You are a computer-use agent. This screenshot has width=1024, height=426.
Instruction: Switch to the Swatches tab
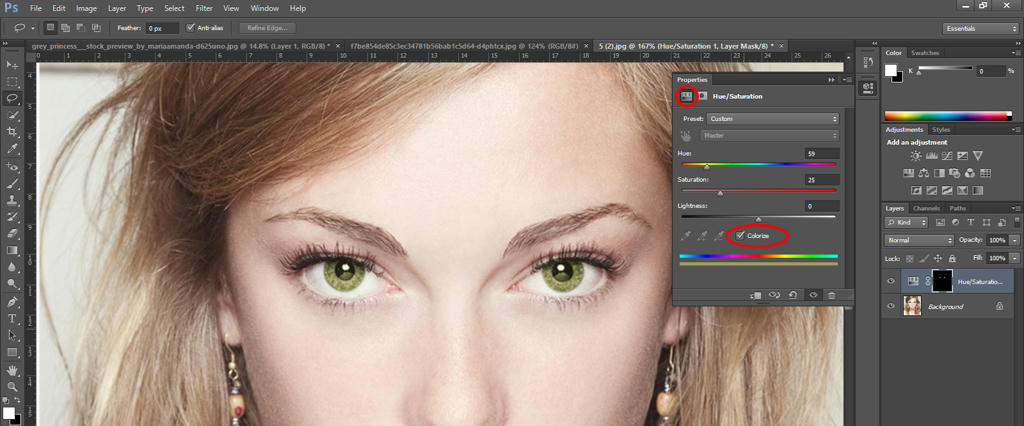(925, 53)
